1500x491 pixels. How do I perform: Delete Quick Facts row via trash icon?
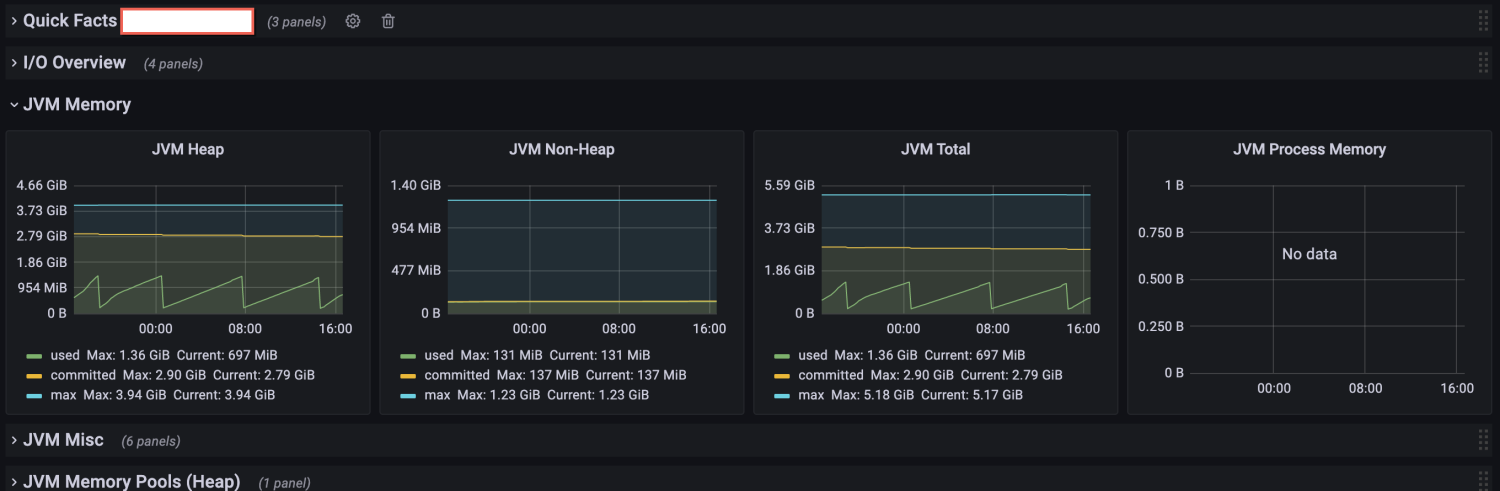388,21
